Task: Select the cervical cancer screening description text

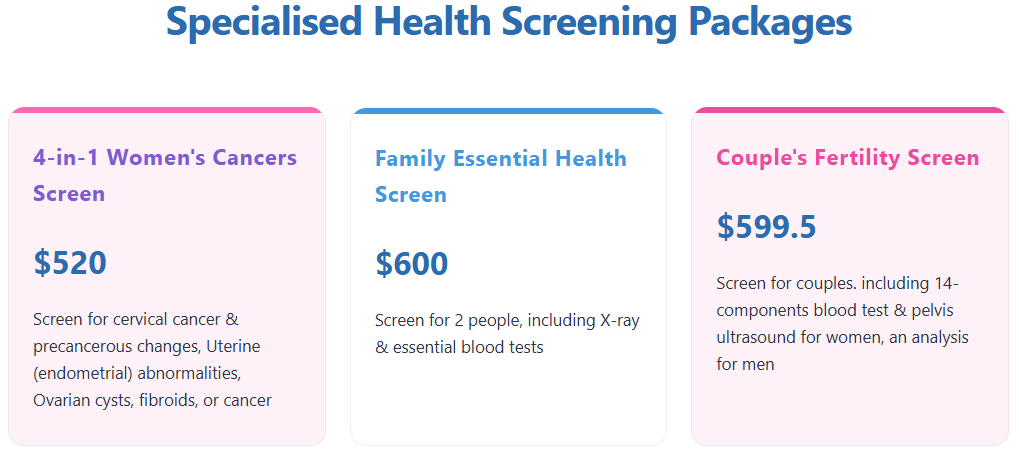Action: pos(153,360)
